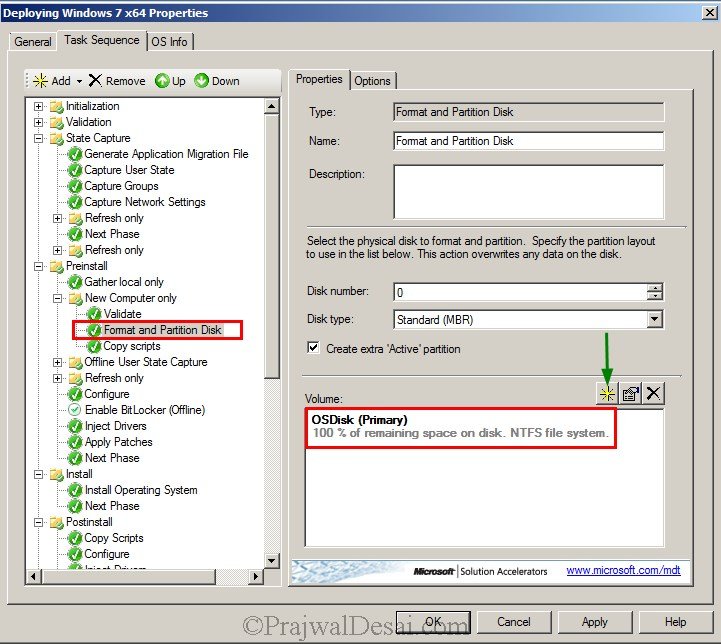Click the Cancel button
This screenshot has width=721, height=644.
pos(514,622)
